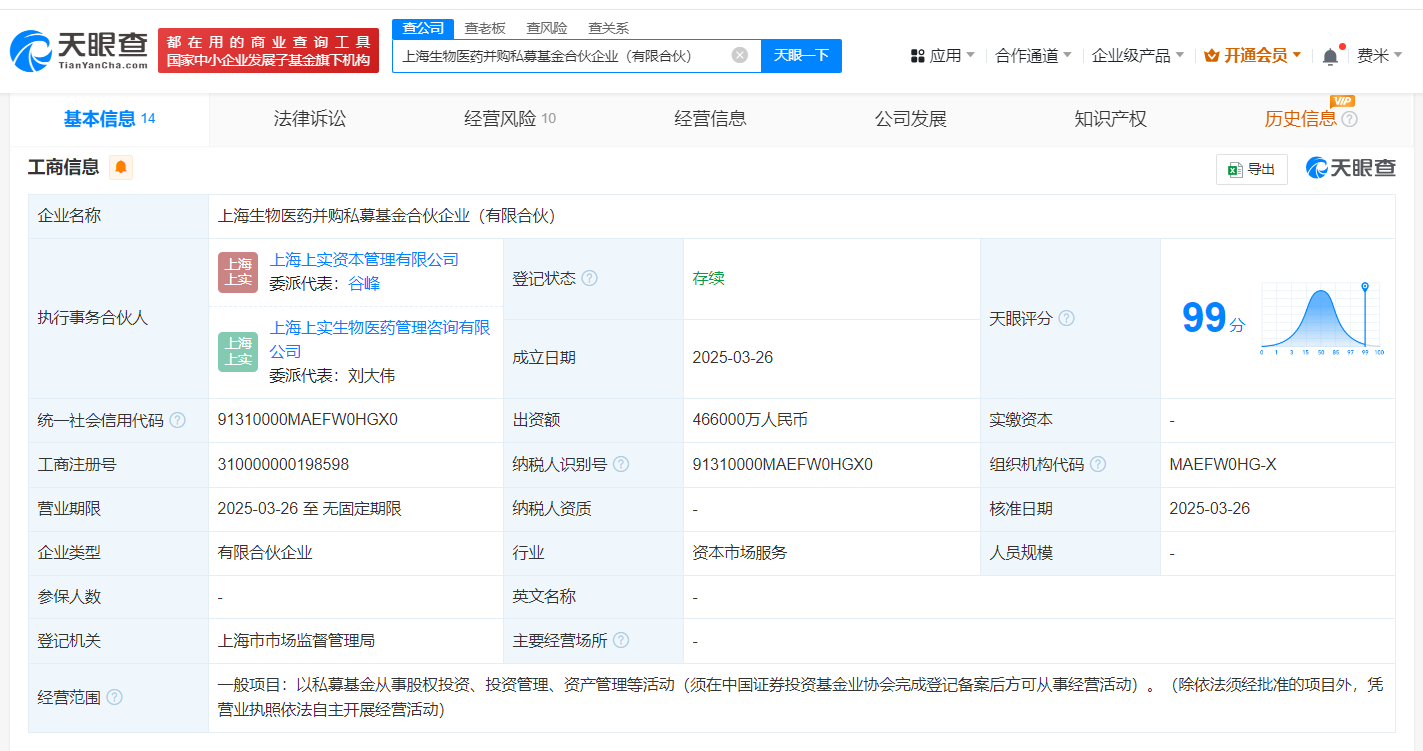Viewport: 1423px width, 751px height.
Task: Switch to the 基本信息 tab
Action: pos(109,119)
